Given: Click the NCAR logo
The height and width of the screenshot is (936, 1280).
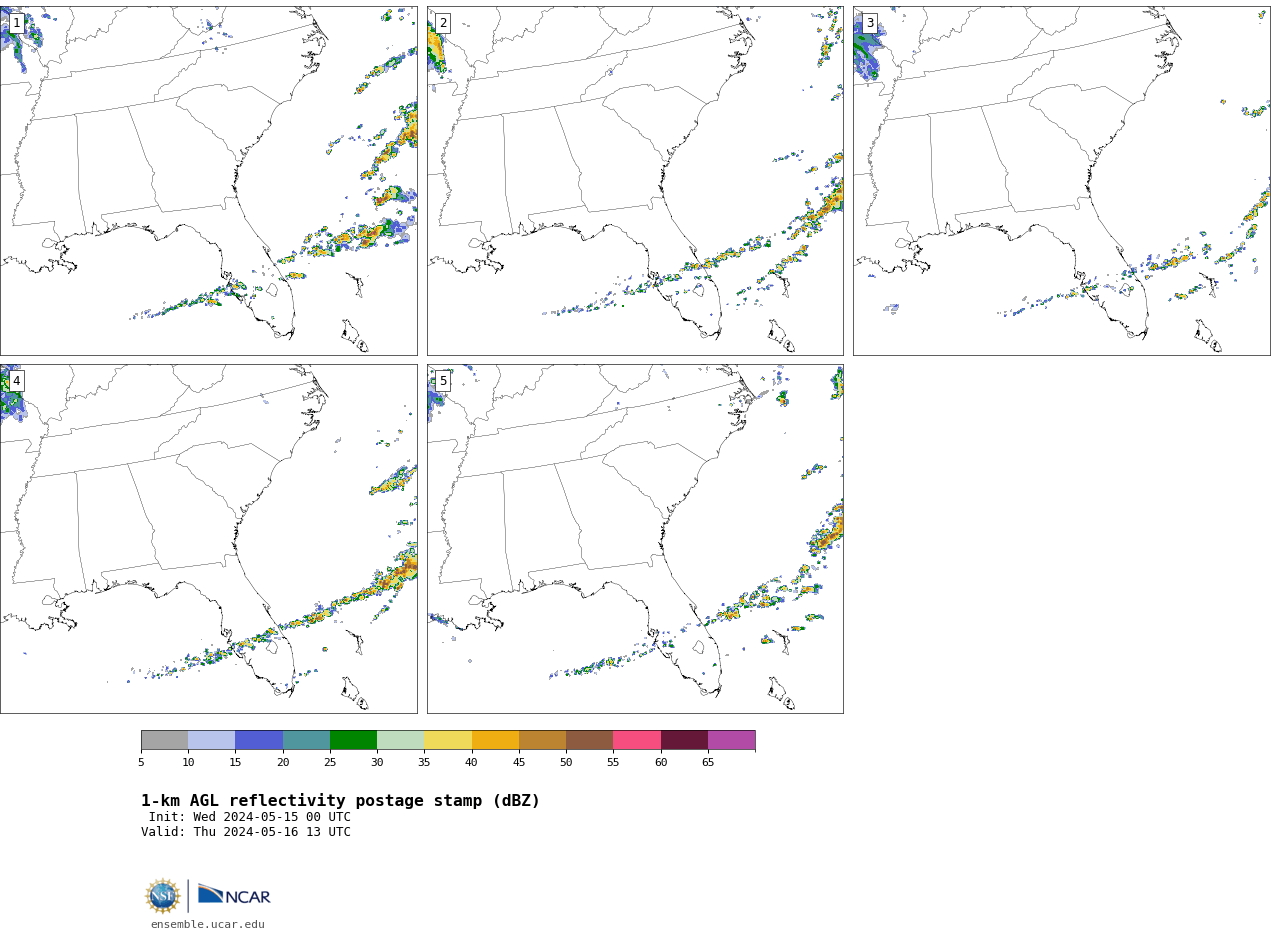Looking at the screenshot, I should 234,895.
